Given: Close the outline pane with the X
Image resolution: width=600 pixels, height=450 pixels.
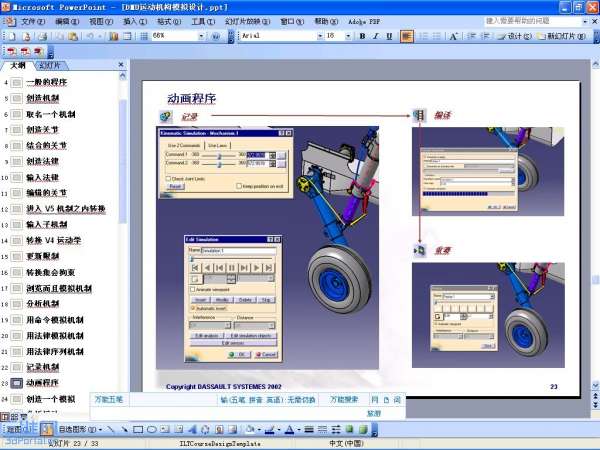Looking at the screenshot, I should pyautogui.click(x=123, y=64).
